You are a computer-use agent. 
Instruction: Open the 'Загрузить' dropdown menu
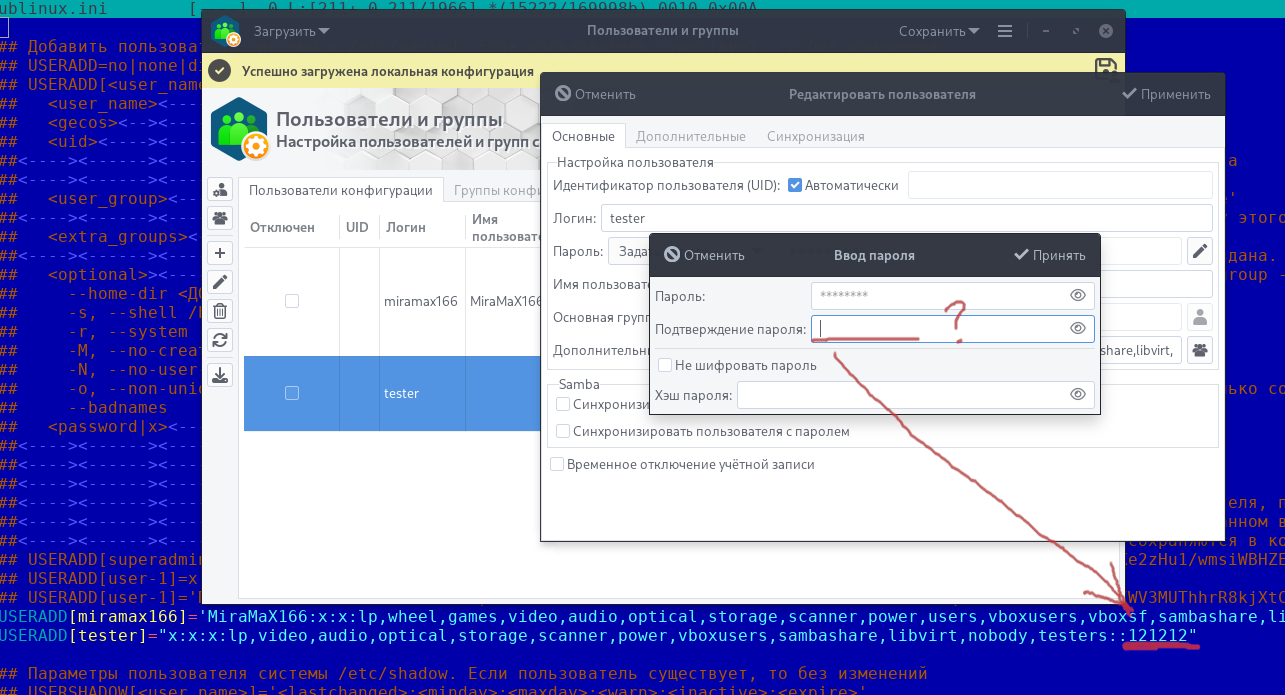tap(292, 31)
